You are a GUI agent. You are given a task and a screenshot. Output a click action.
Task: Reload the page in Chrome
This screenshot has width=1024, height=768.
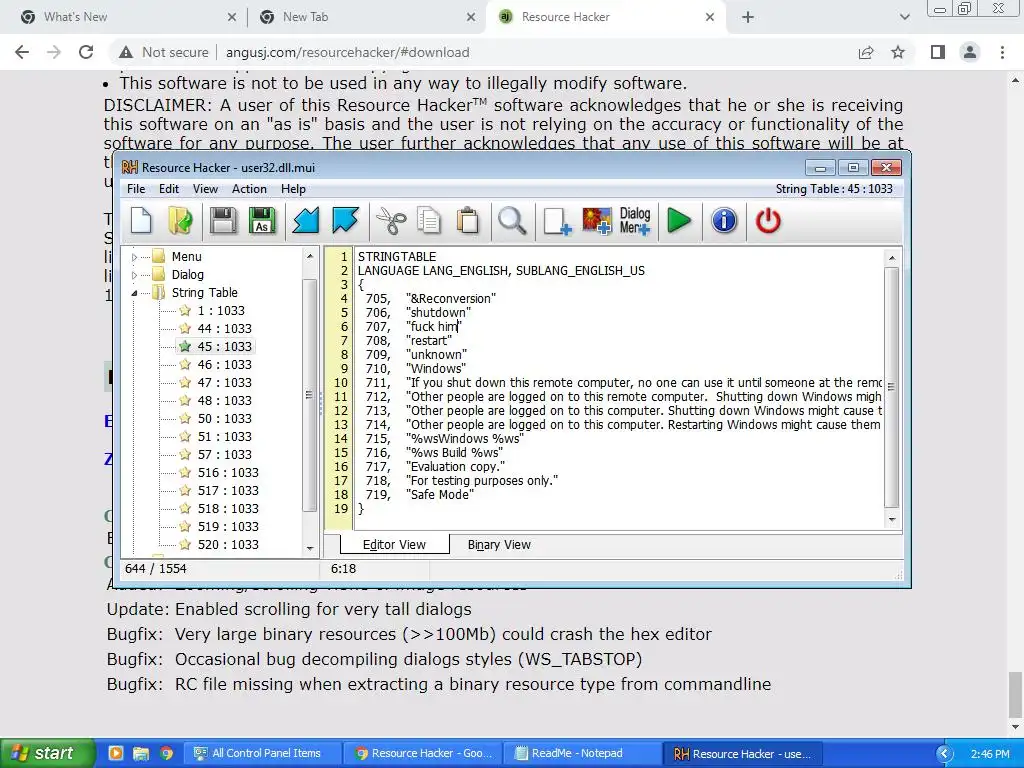86,52
